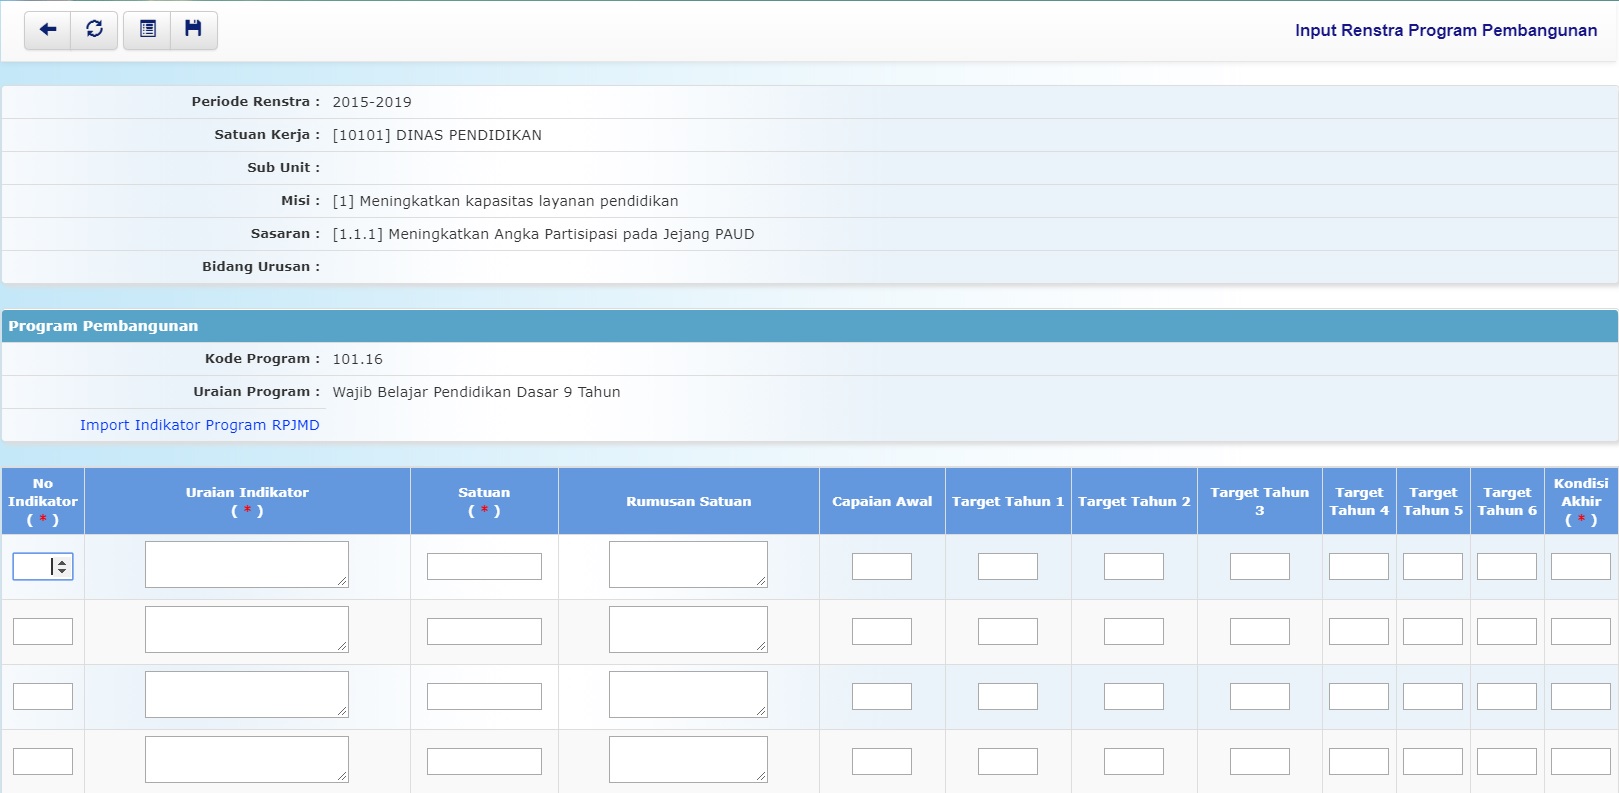Click the Rumusan Satuan column header
This screenshot has height=793, width=1619.
click(688, 501)
